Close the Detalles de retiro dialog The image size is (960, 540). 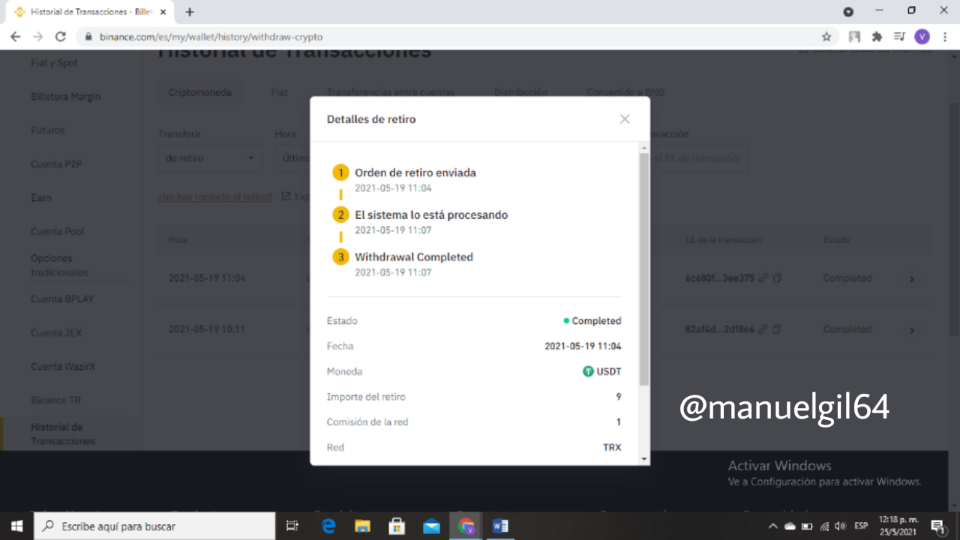pos(624,119)
